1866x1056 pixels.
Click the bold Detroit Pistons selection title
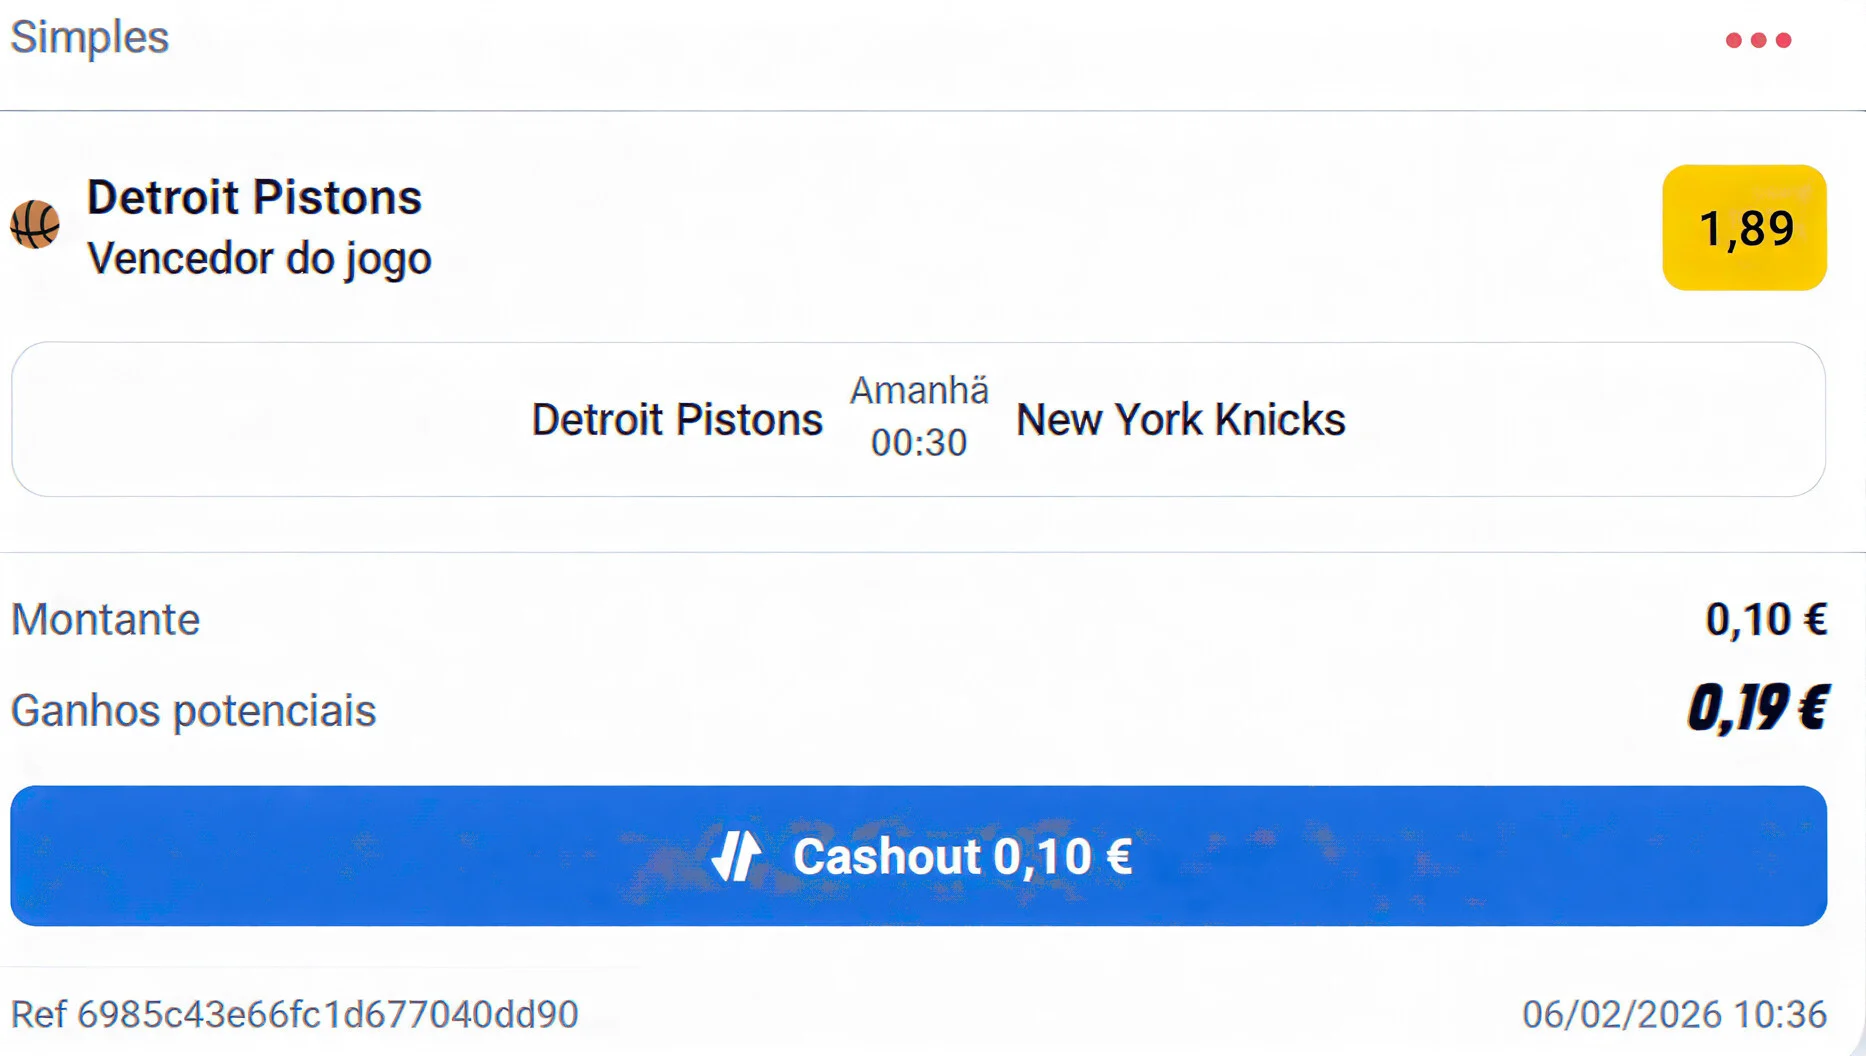pos(254,197)
